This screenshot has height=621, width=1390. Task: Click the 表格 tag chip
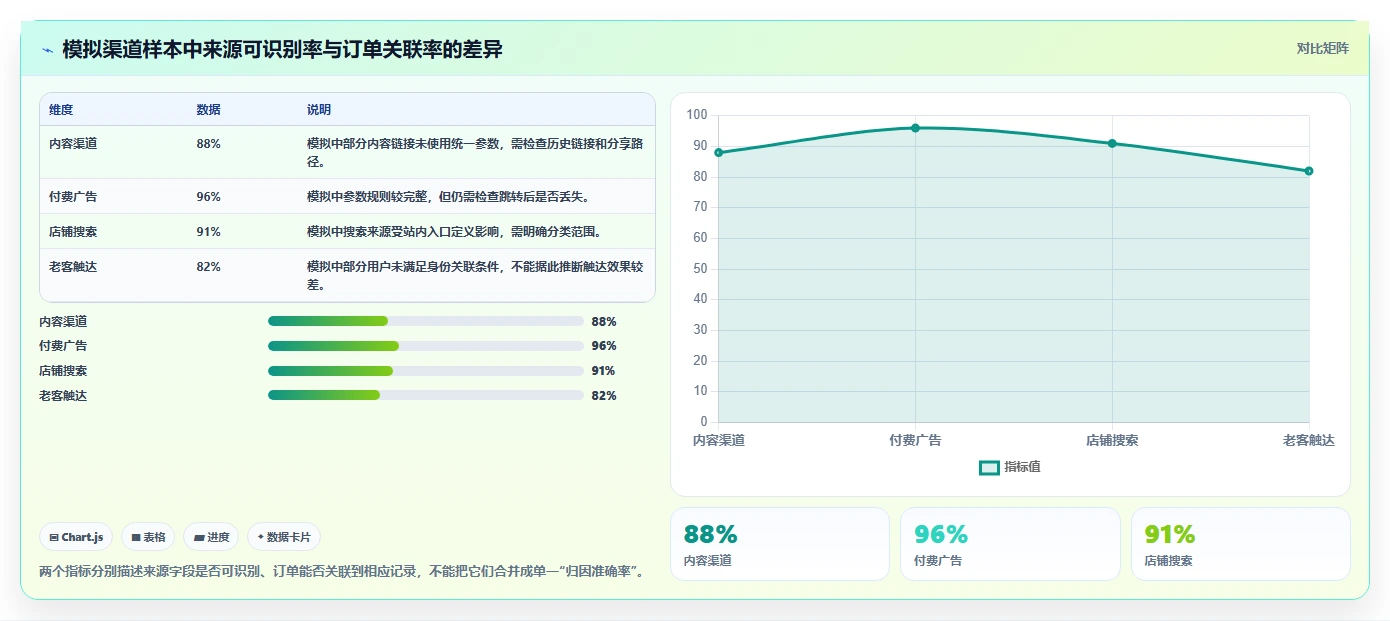click(x=148, y=537)
